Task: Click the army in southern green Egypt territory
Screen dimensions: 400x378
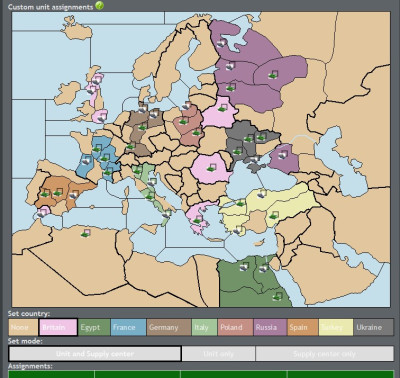Action: coord(277,296)
